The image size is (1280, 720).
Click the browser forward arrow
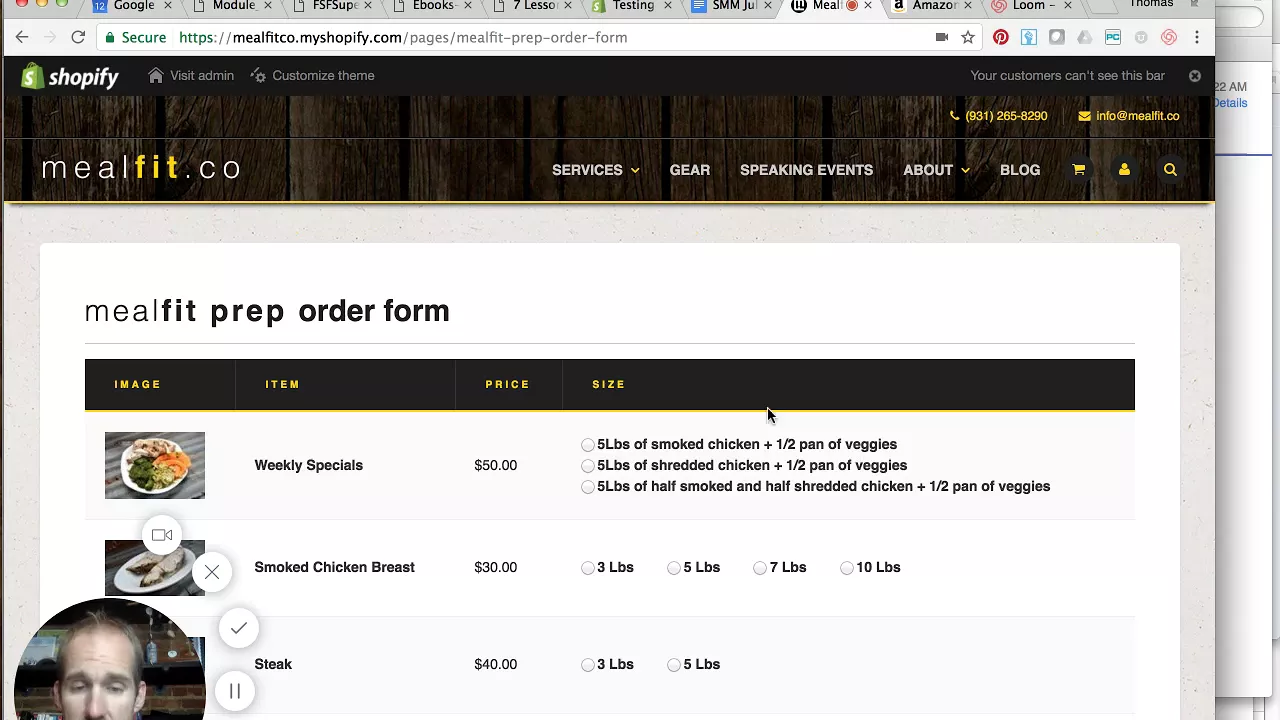(50, 37)
